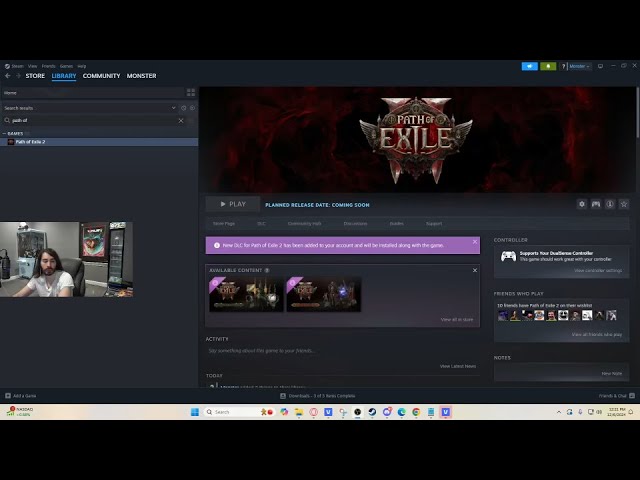Open advanced filter options beside search

[191, 120]
